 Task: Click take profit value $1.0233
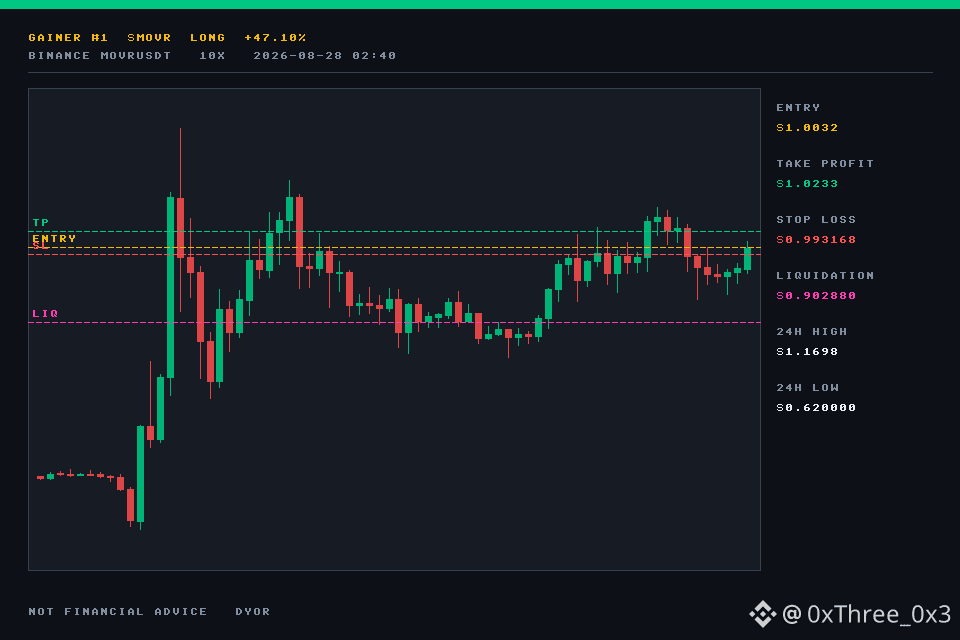[807, 184]
